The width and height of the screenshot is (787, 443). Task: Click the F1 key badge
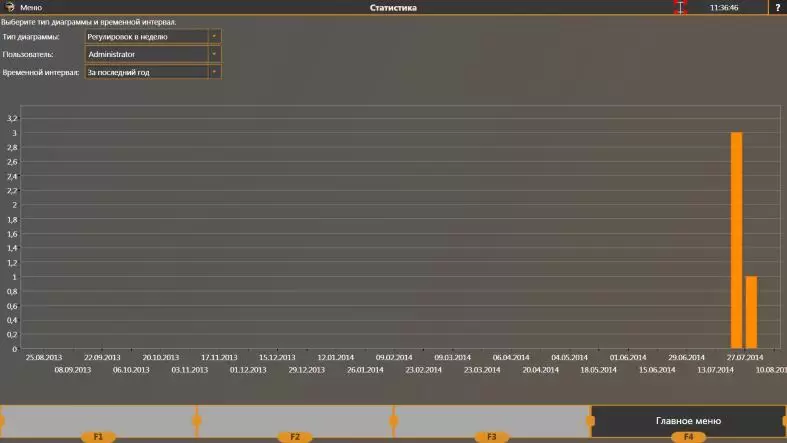coord(98,437)
